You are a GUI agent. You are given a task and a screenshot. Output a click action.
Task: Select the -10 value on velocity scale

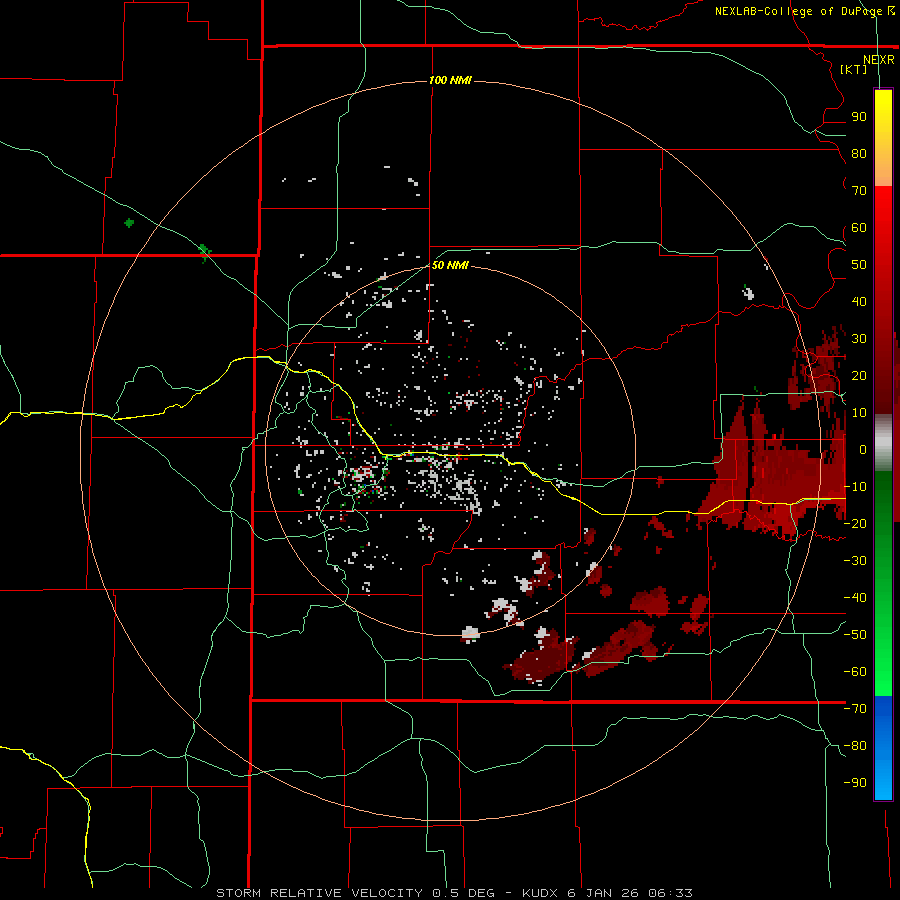pyautogui.click(x=855, y=487)
